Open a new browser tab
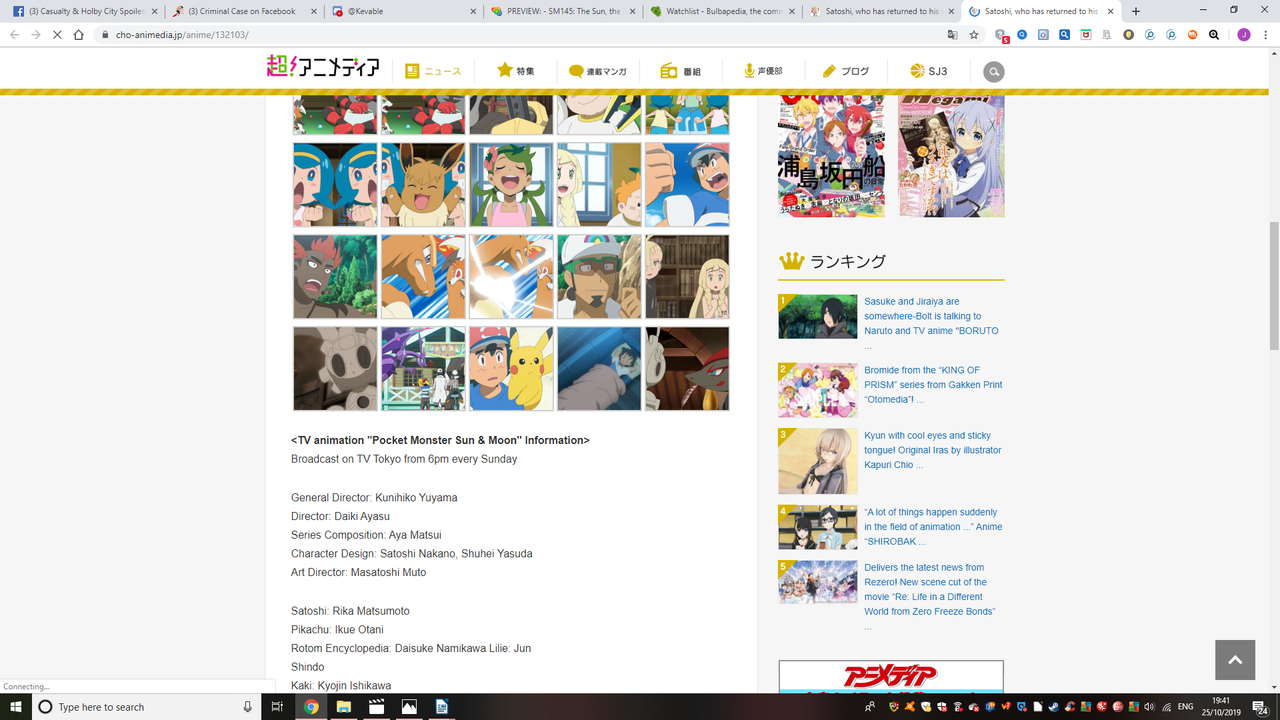The width and height of the screenshot is (1280, 720). [1136, 11]
